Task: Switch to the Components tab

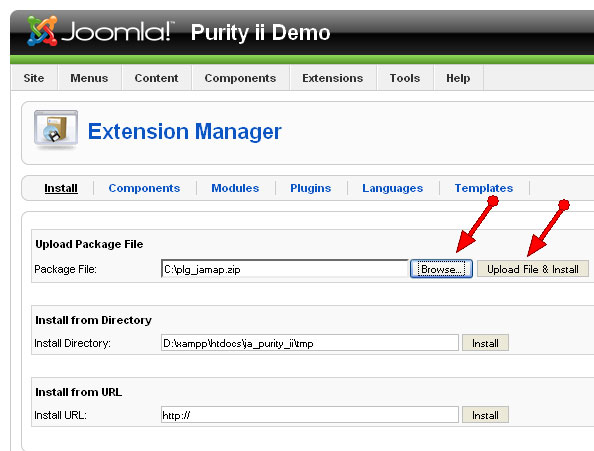Action: pos(144,188)
